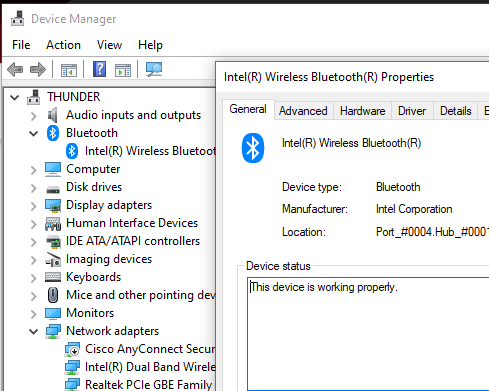Click Device Manager title bar icon

[17, 18]
